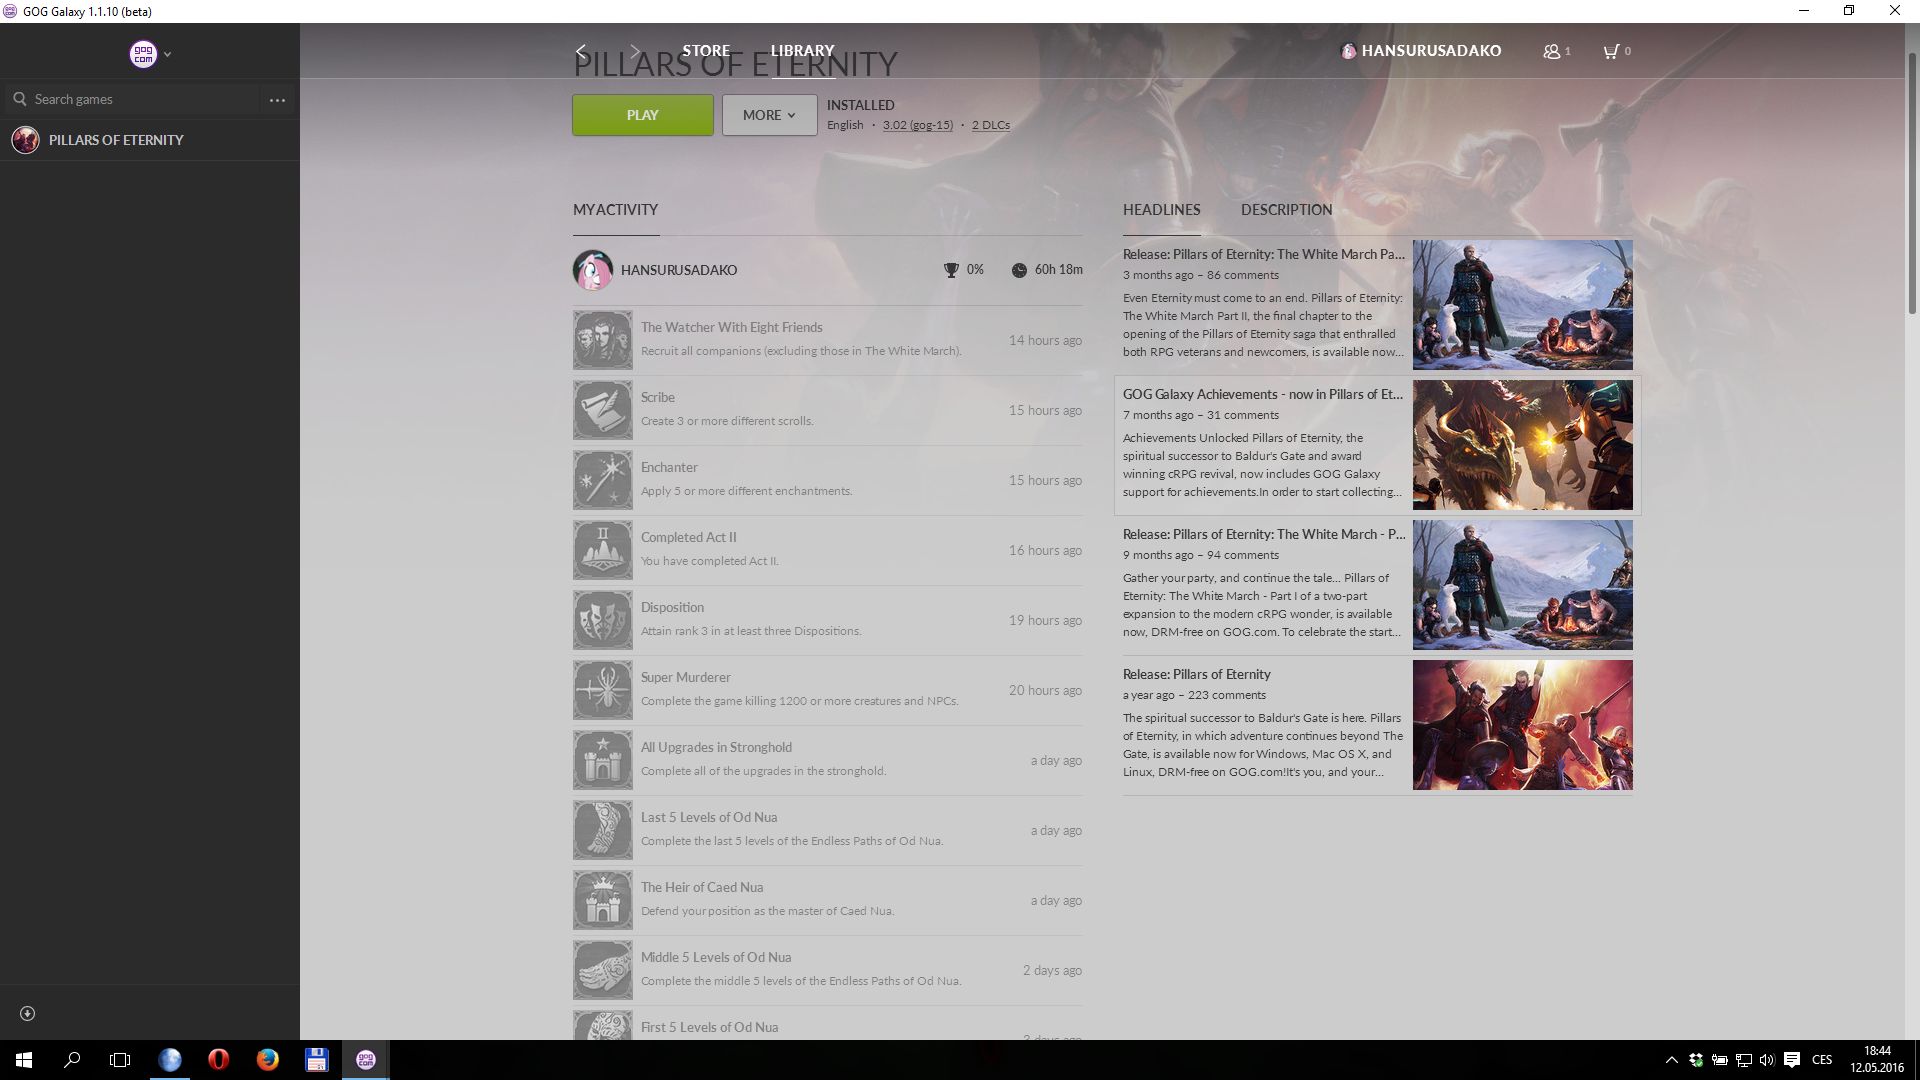Click the dragon achievements news thumbnail
This screenshot has width=1920, height=1080.
[1523, 445]
